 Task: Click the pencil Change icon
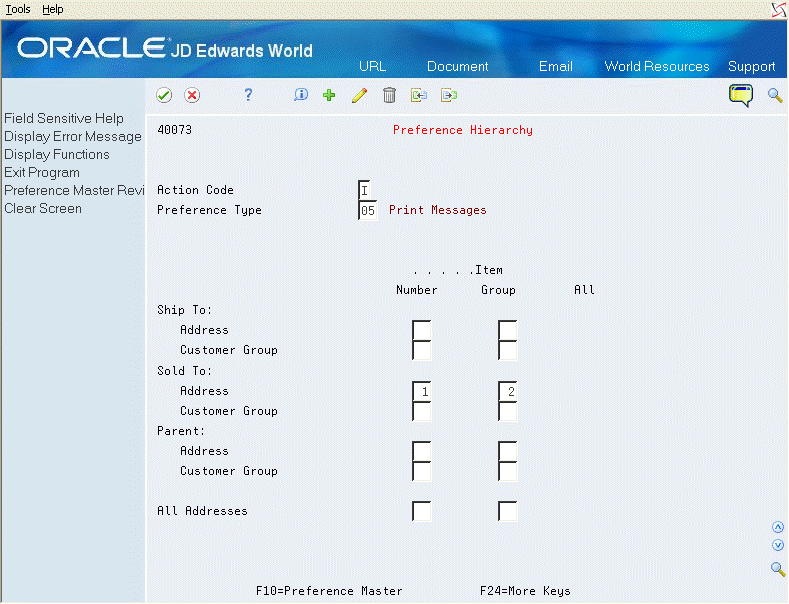pos(359,95)
